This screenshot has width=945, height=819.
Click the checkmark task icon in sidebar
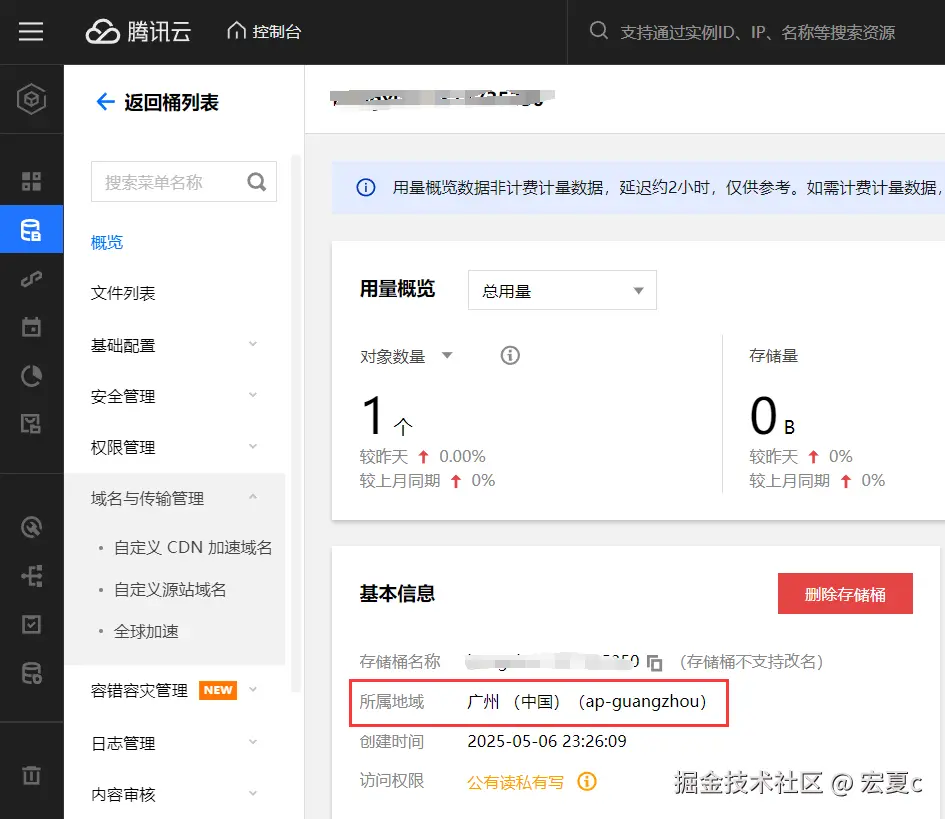(31, 624)
